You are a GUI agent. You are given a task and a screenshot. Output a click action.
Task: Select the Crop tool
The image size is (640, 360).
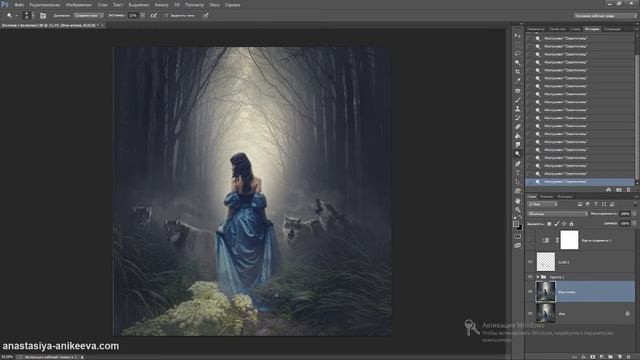point(518,71)
